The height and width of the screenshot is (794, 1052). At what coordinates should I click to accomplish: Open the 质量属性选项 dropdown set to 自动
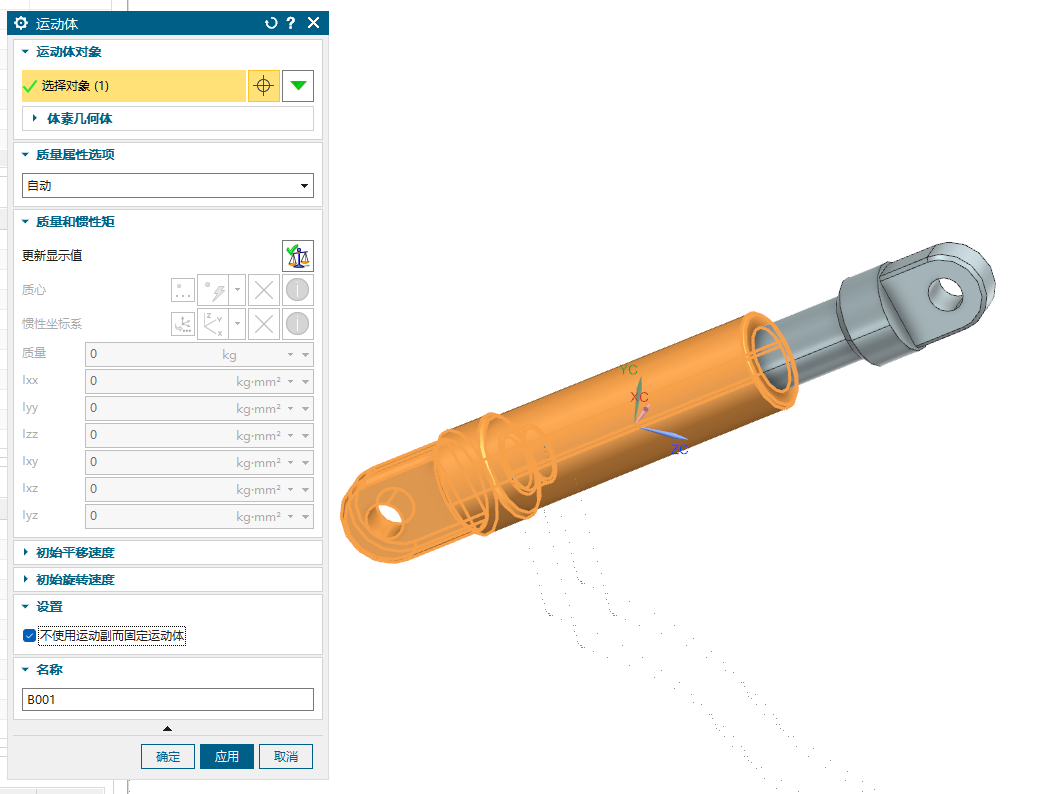tap(167, 186)
